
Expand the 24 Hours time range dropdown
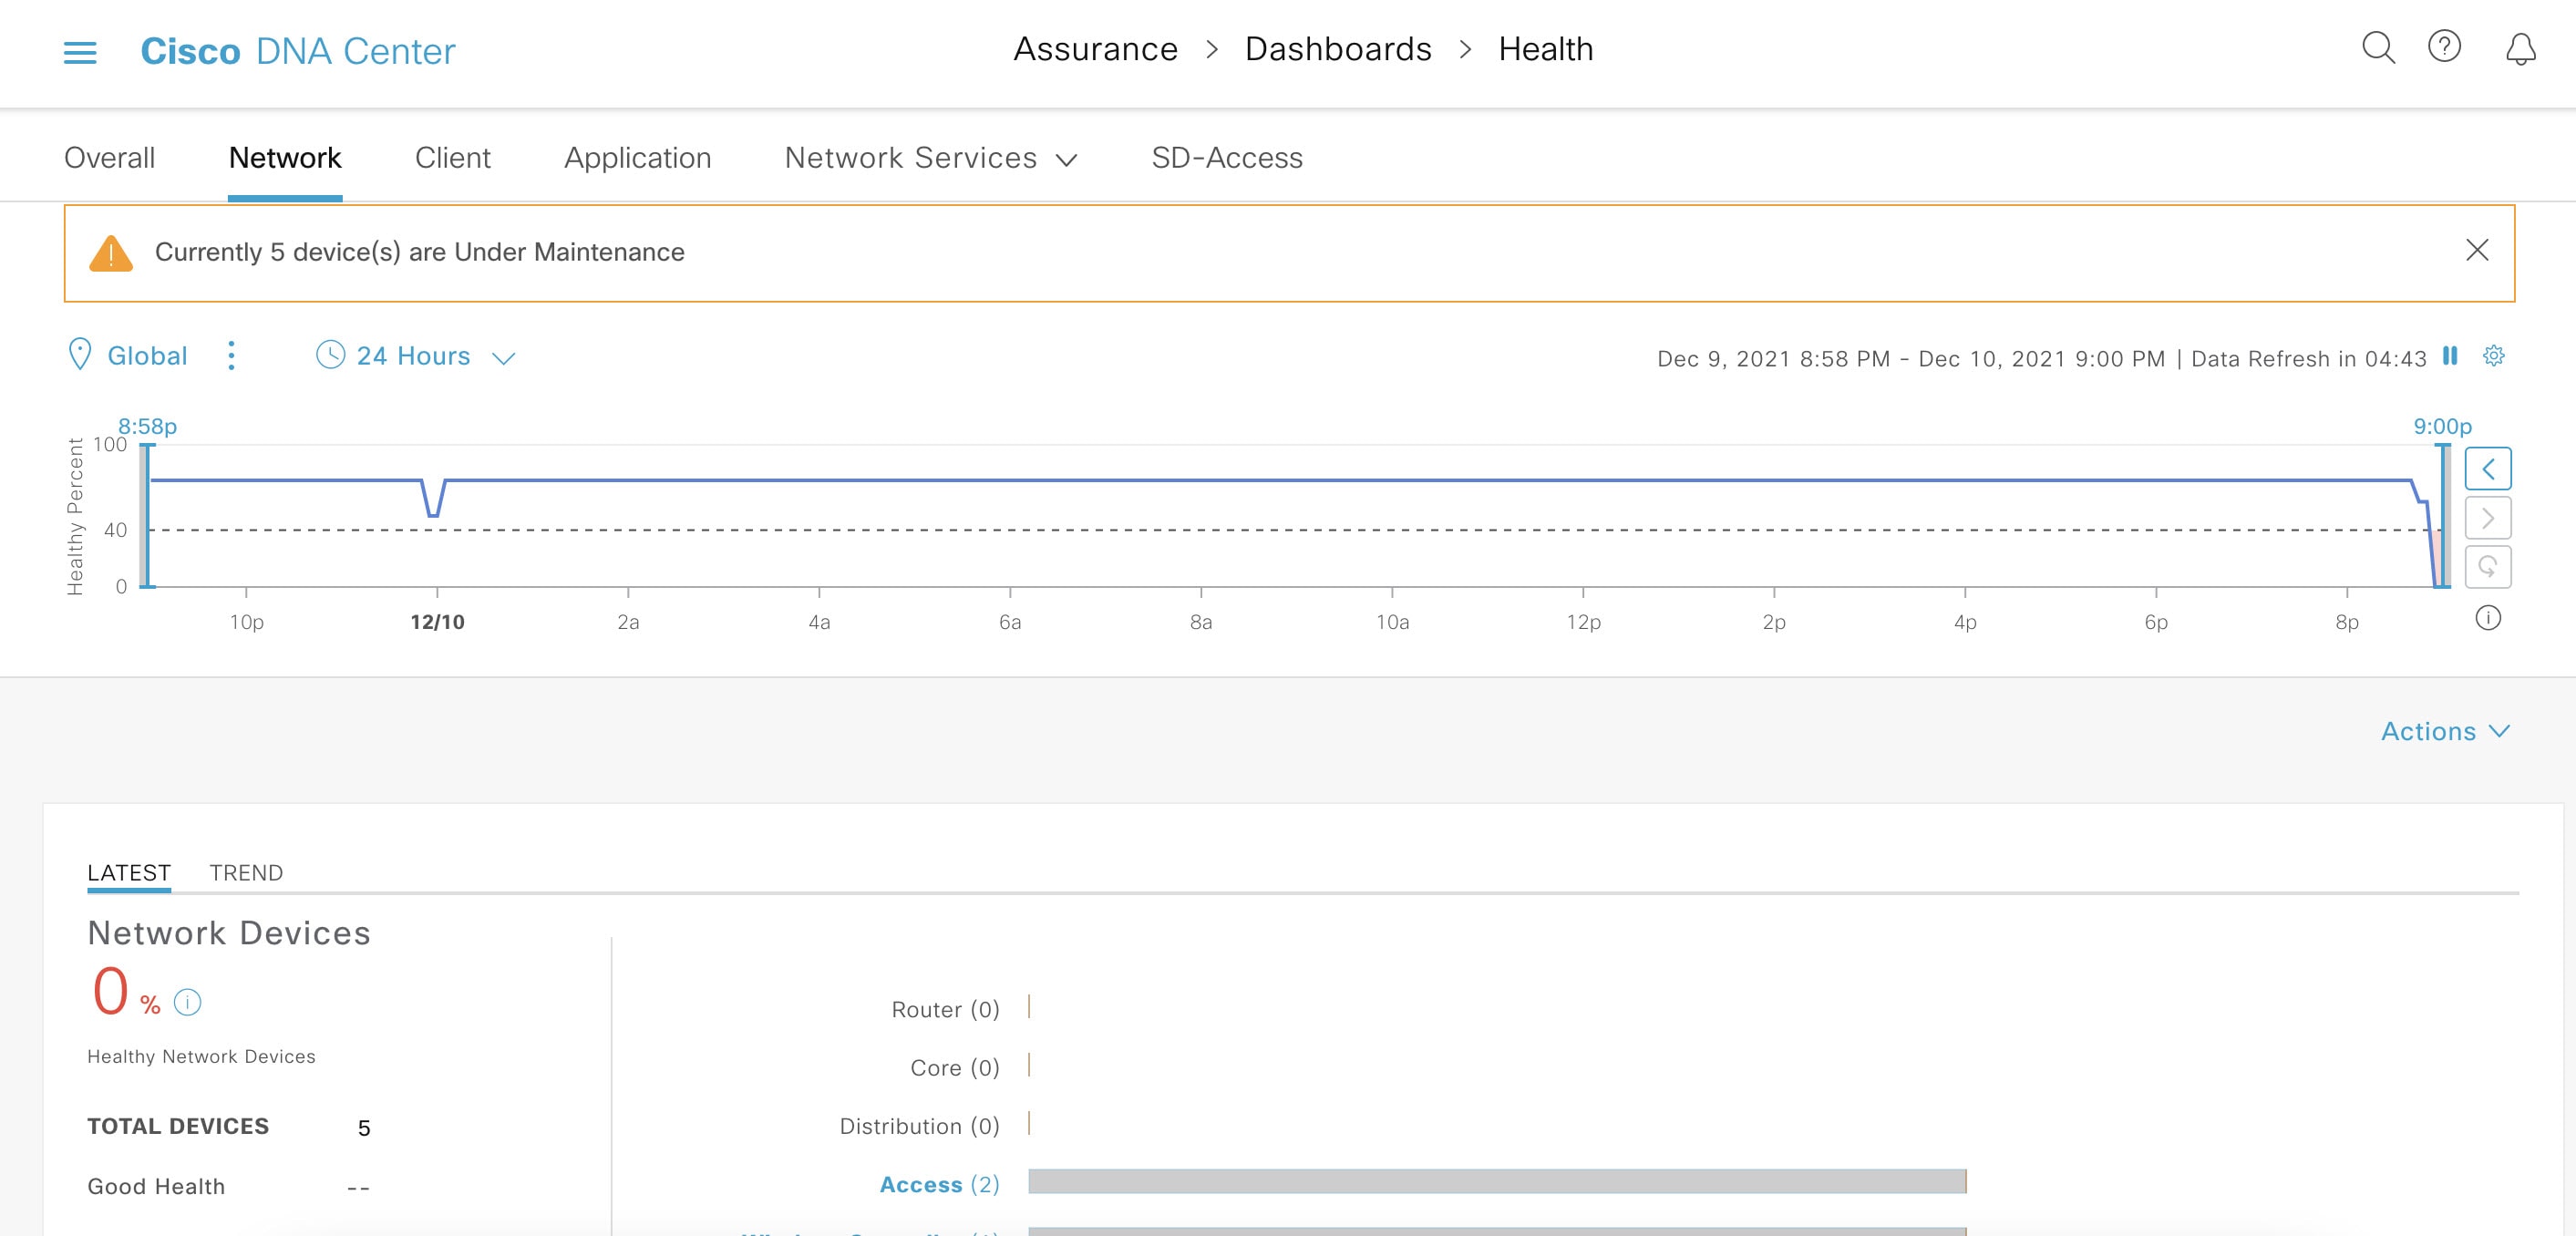point(435,356)
